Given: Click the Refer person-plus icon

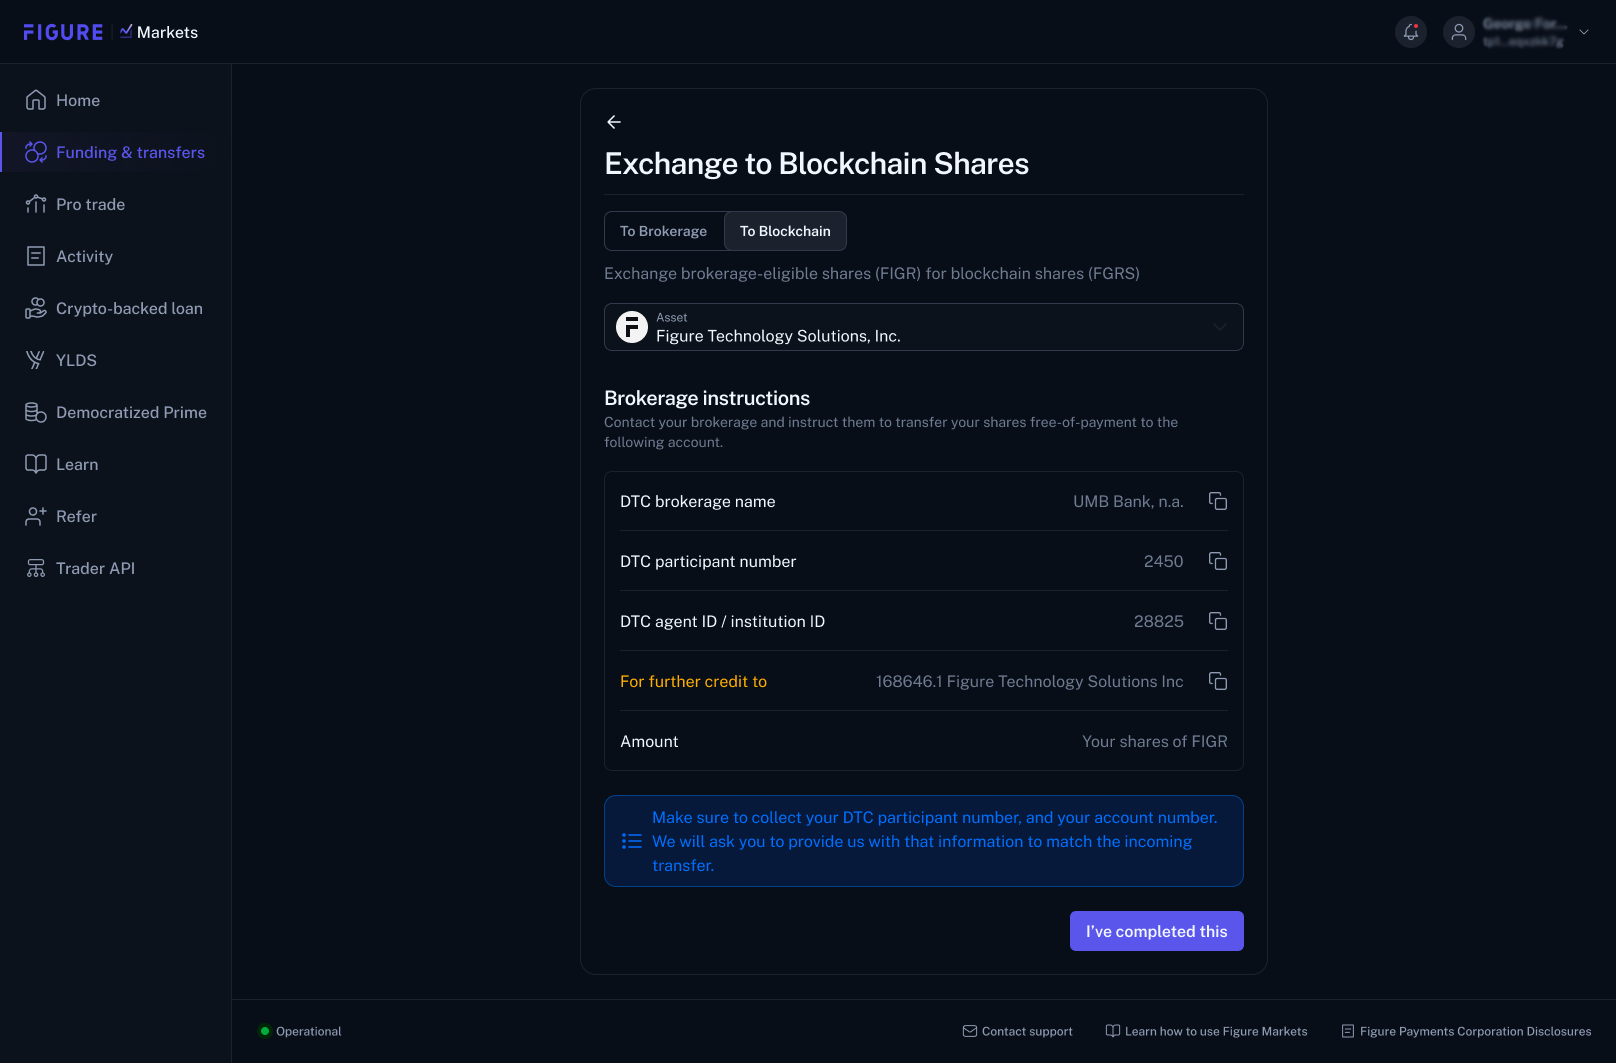Looking at the screenshot, I should [x=36, y=516].
